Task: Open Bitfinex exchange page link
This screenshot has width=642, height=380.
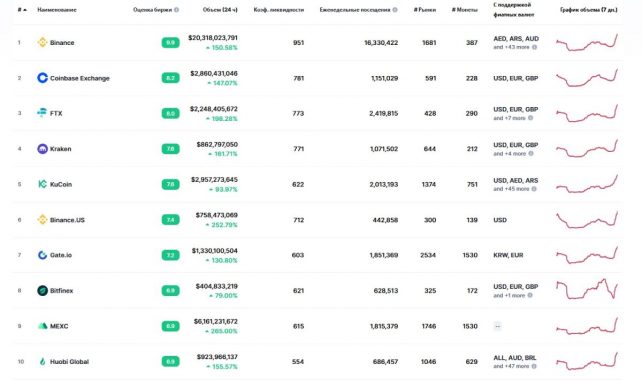Action: tap(61, 291)
